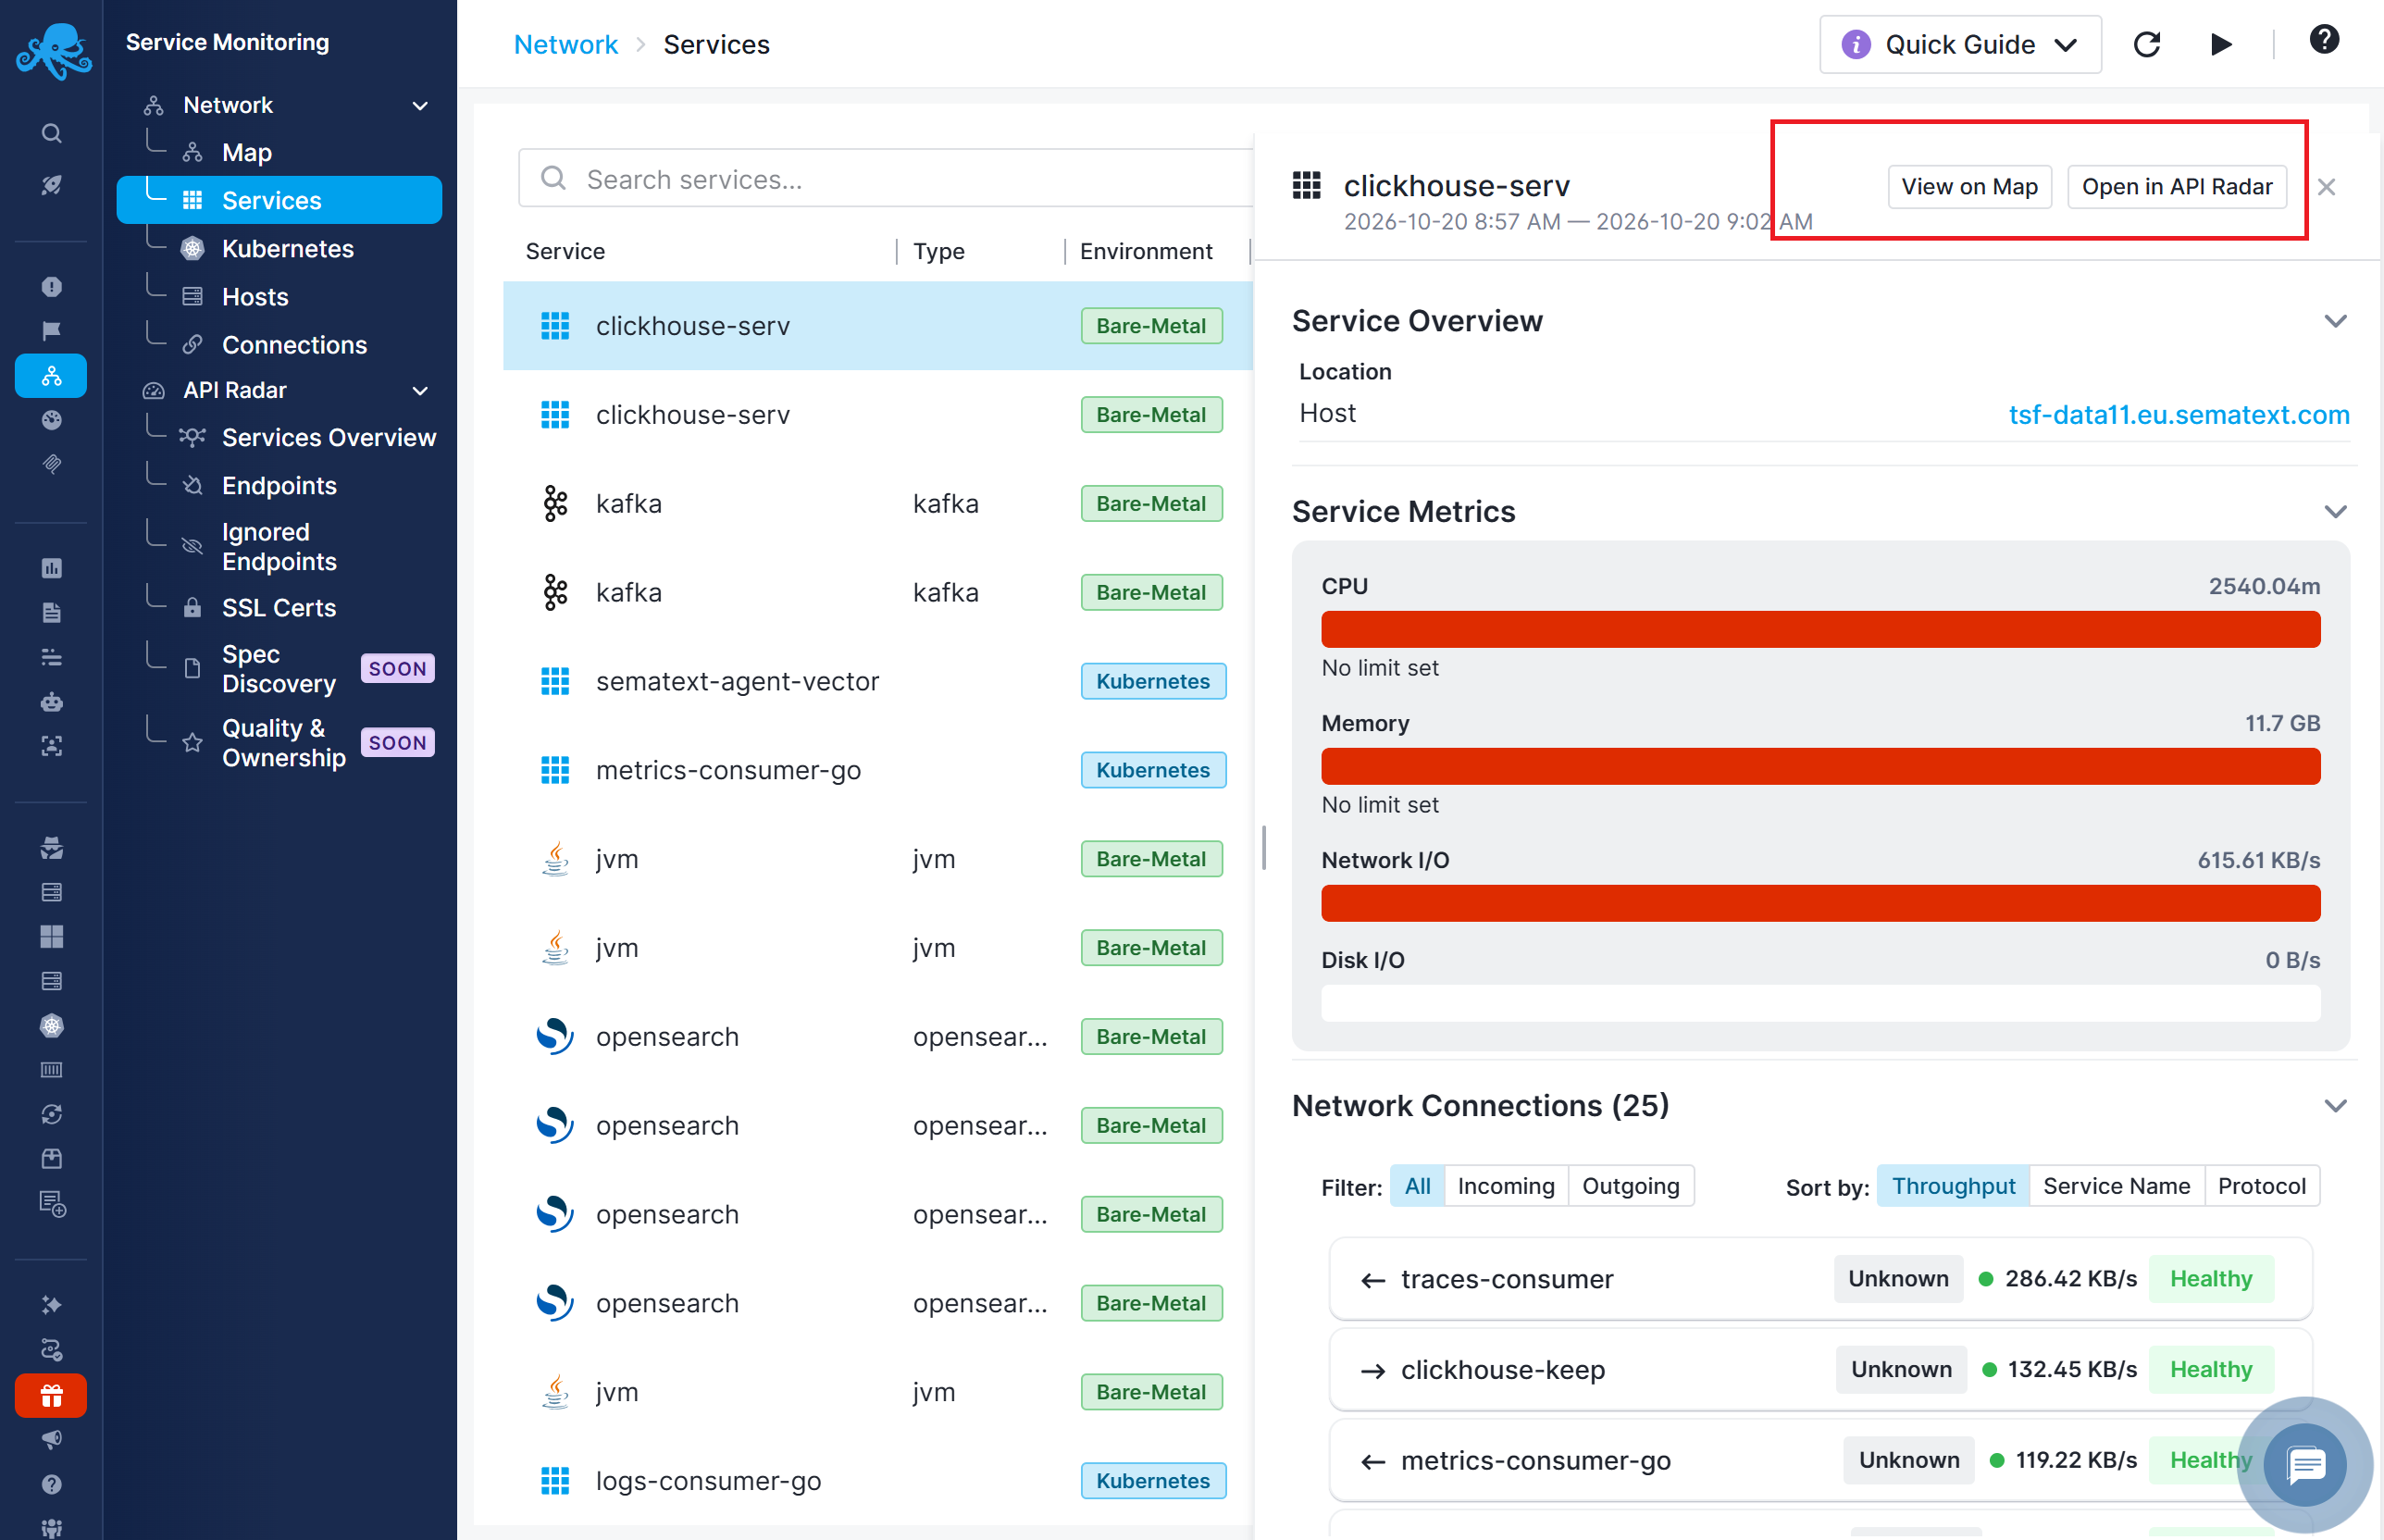Viewport: 2384px width, 1540px height.
Task: Open Ignored Endpoints in the sidebar
Action: click(279, 546)
